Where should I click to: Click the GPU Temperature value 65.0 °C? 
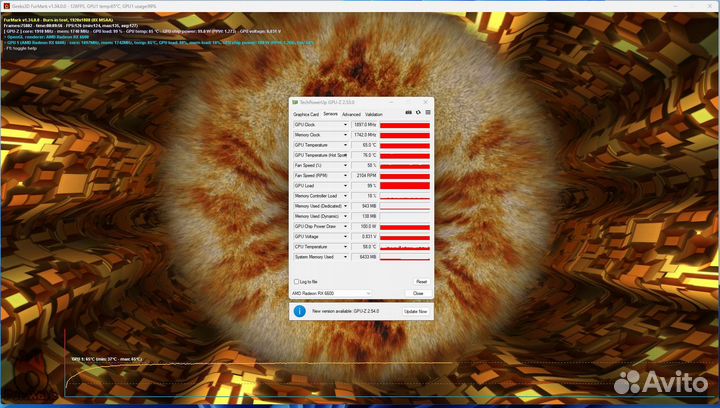click(365, 145)
